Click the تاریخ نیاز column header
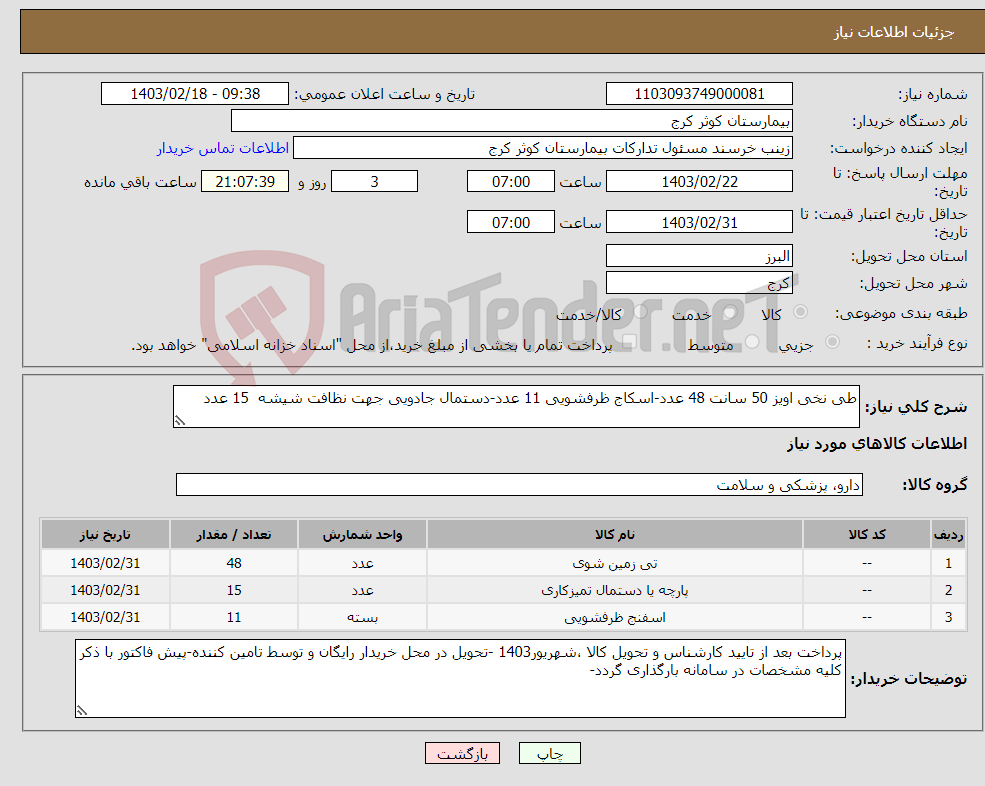The height and width of the screenshot is (786, 985). point(105,534)
